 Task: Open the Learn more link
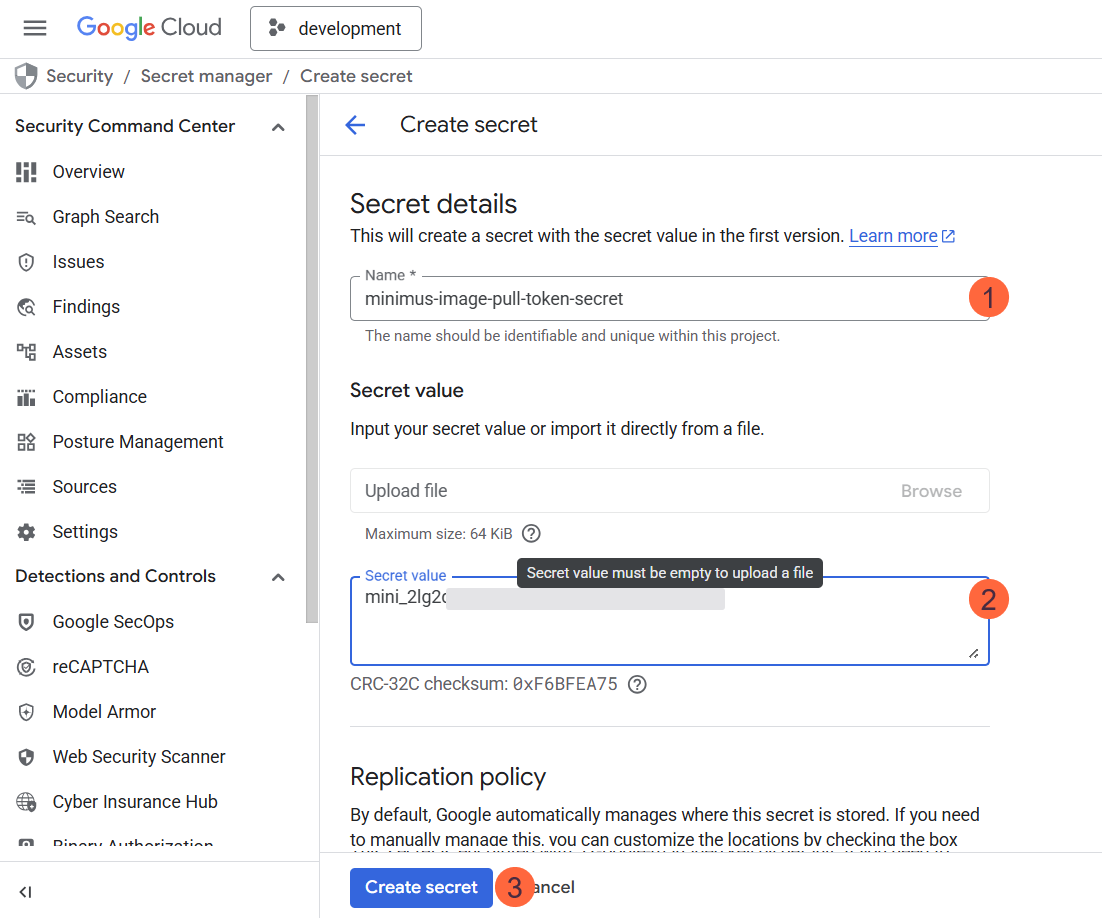[x=894, y=235]
